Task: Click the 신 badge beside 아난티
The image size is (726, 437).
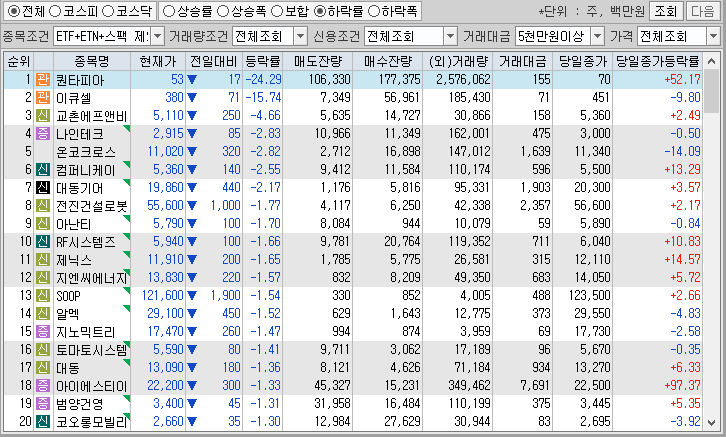Action: 43,223
